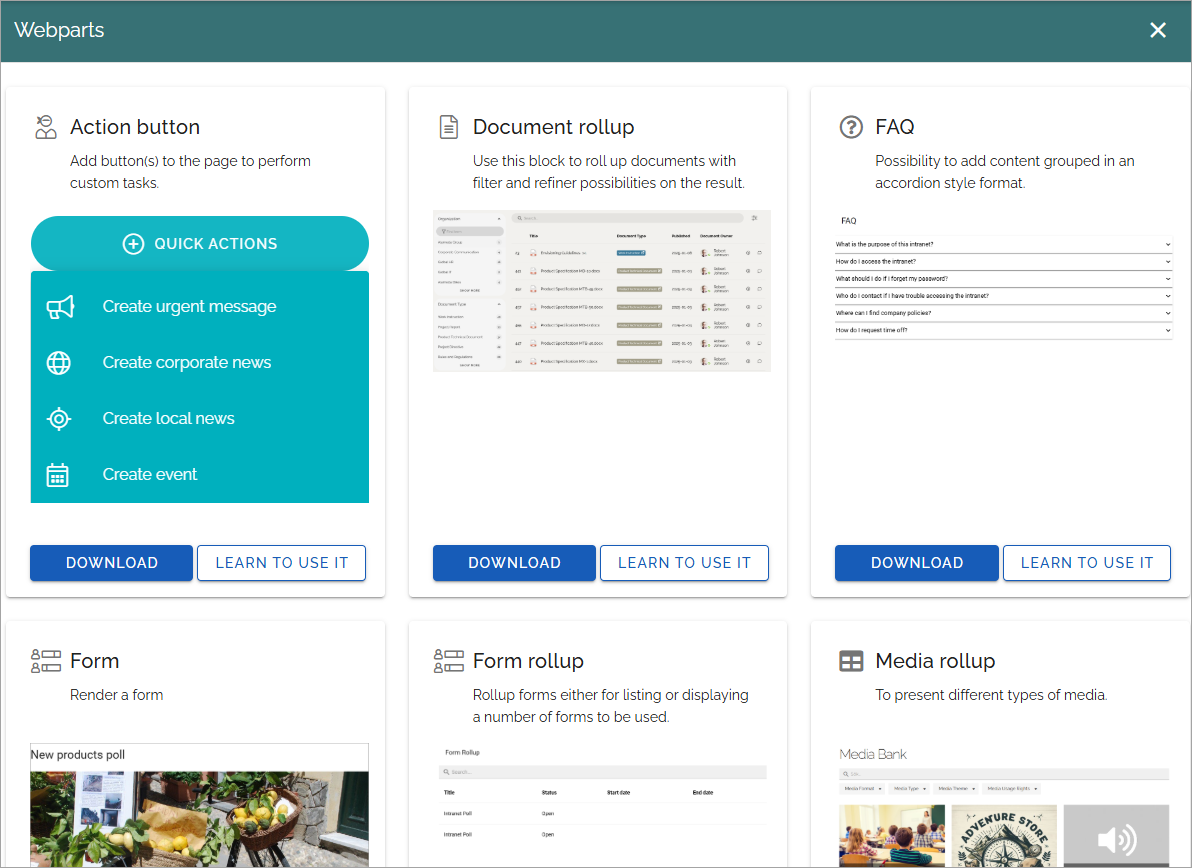This screenshot has height=868, width=1192.
Task: Download the FAQ webpart
Action: pos(917,563)
